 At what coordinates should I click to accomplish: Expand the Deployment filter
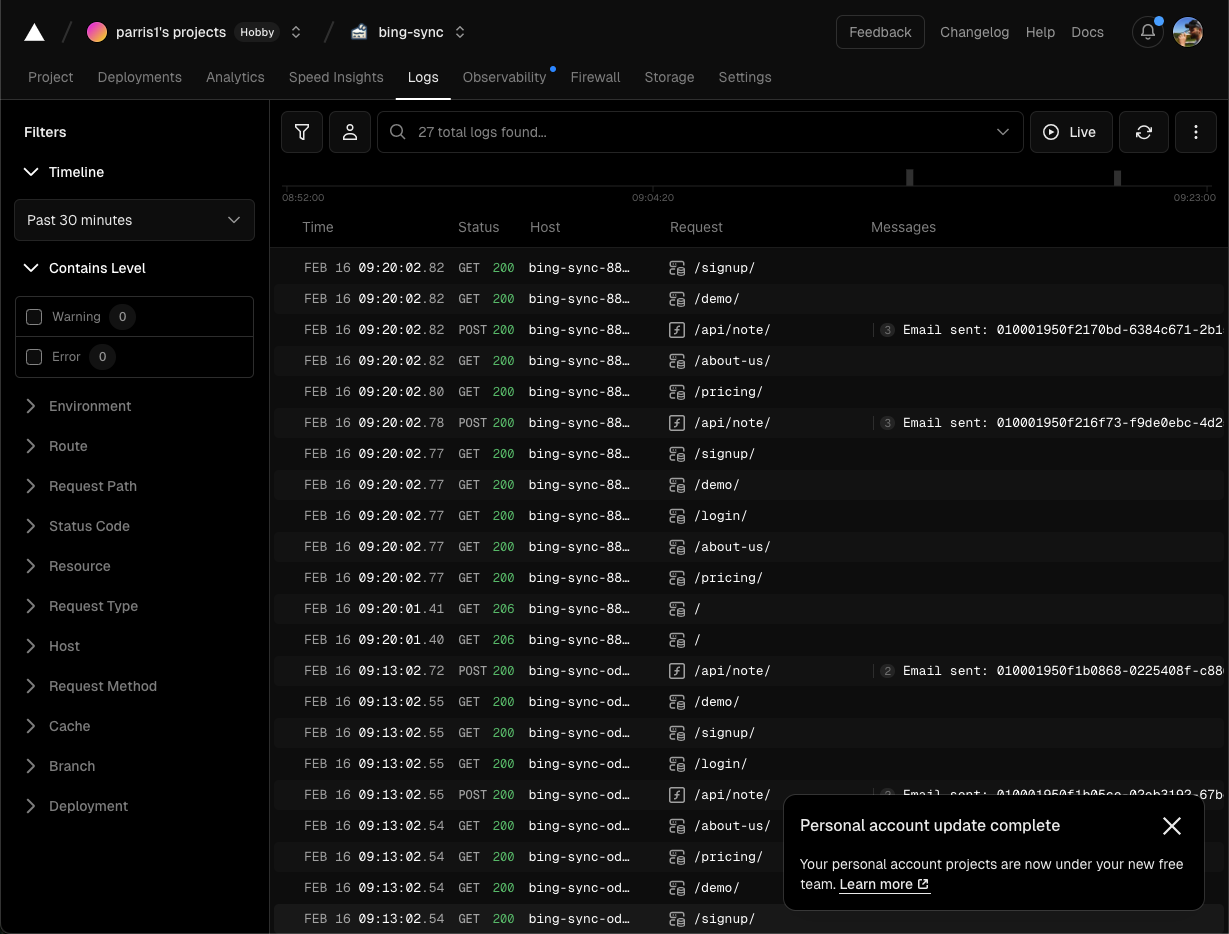[x=75, y=806]
